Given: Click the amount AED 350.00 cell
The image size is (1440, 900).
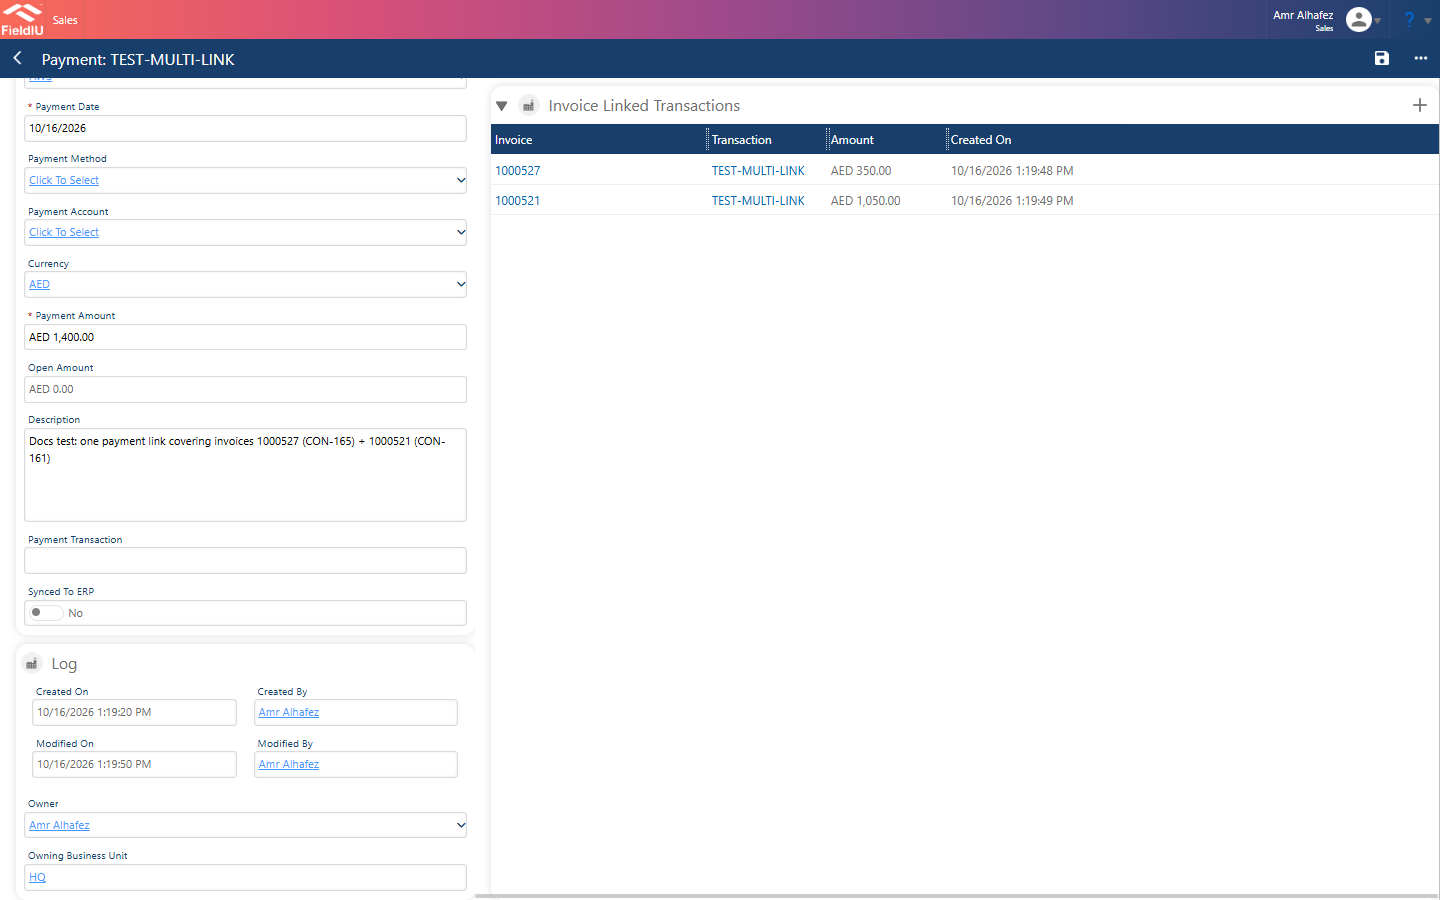Looking at the screenshot, I should [861, 171].
